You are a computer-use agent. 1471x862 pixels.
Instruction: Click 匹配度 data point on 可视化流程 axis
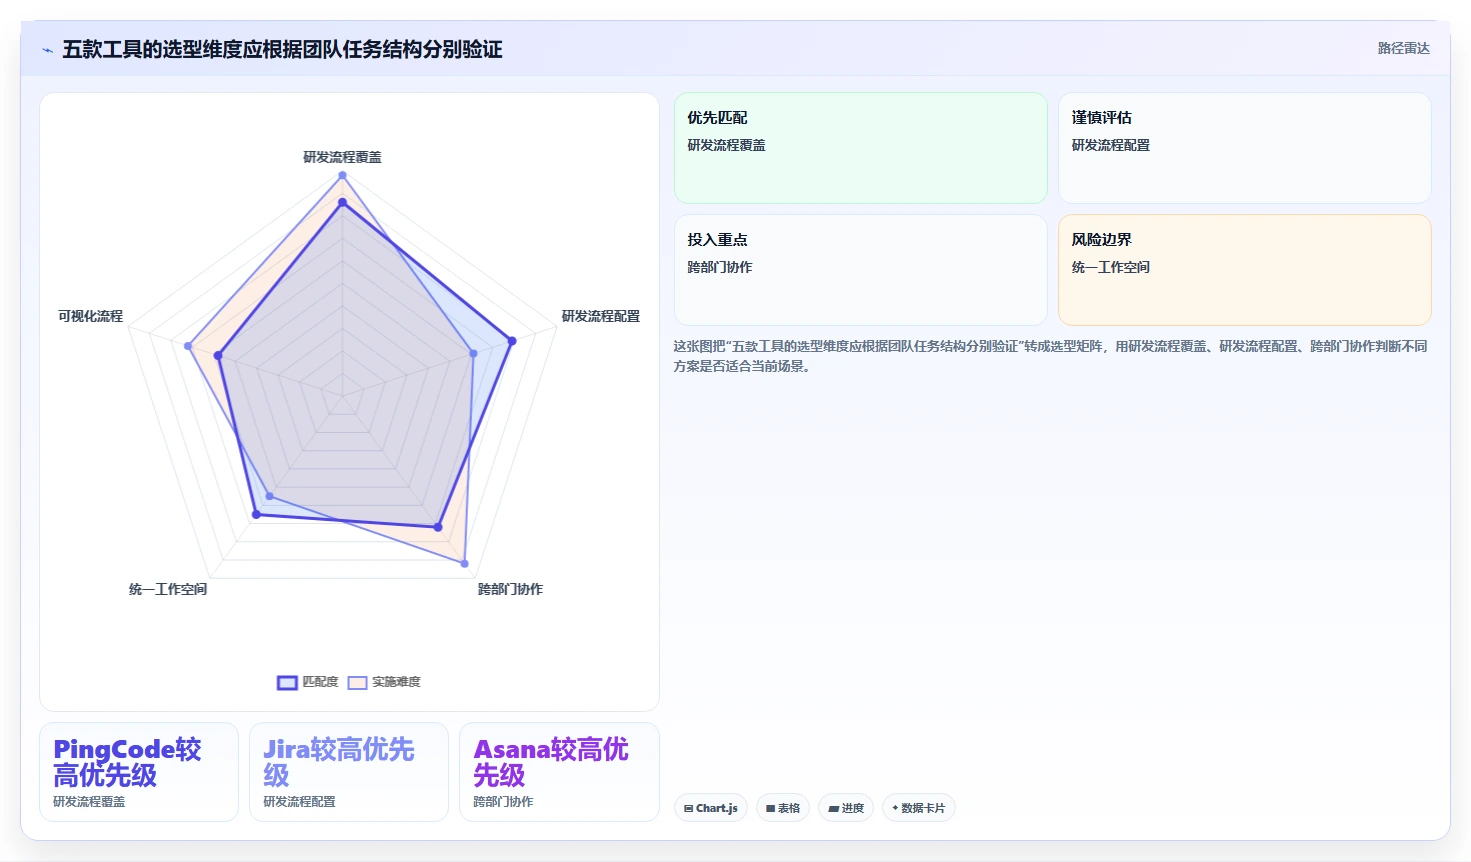pos(218,355)
